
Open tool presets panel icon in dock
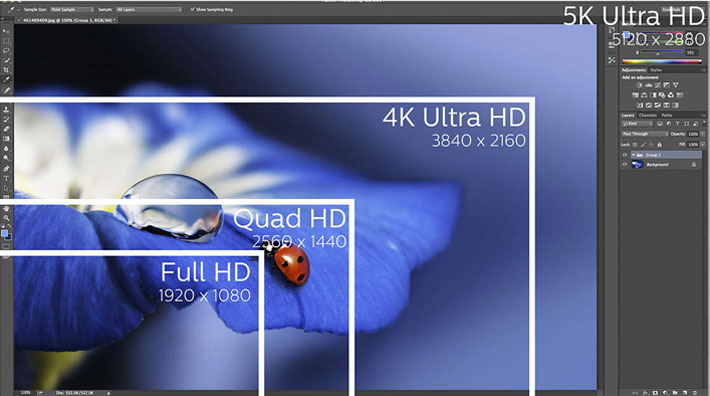[612, 60]
